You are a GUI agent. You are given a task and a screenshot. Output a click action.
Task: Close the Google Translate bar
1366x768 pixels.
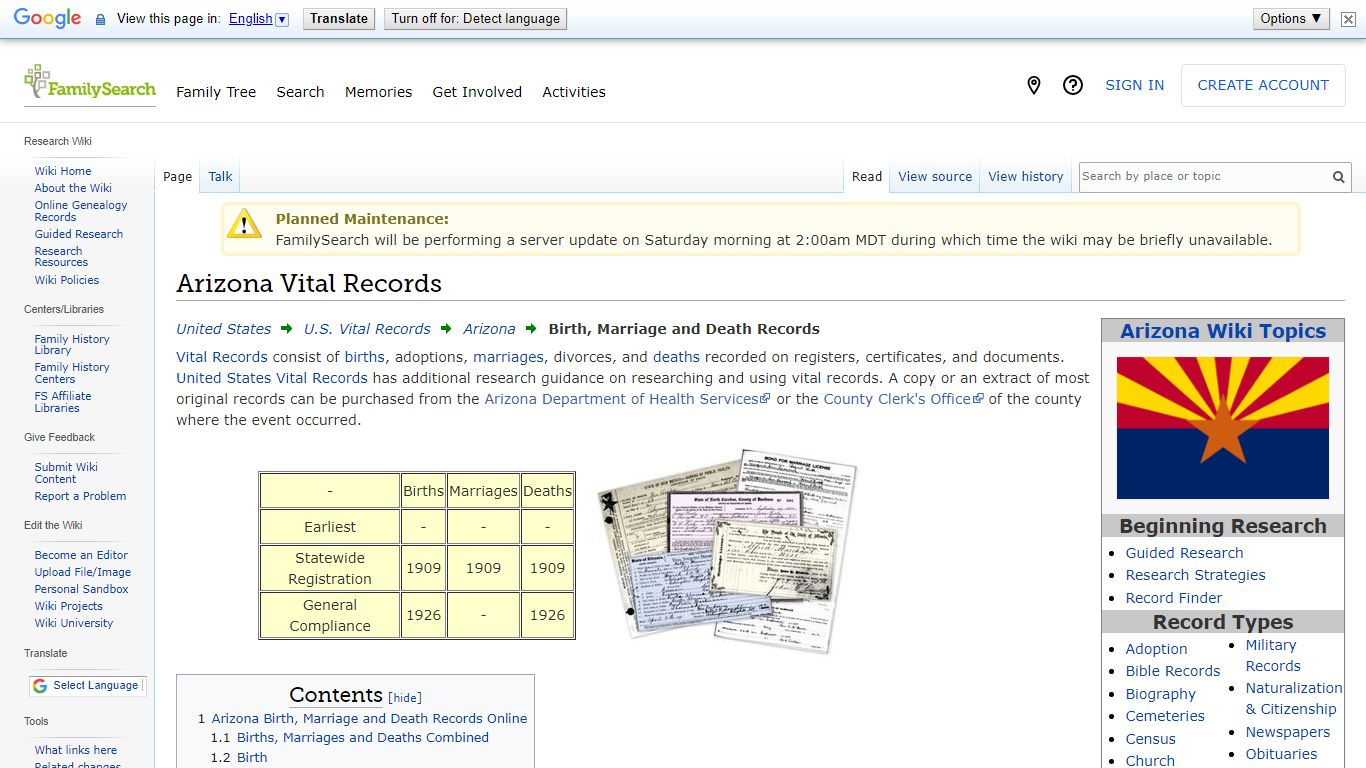click(1348, 19)
